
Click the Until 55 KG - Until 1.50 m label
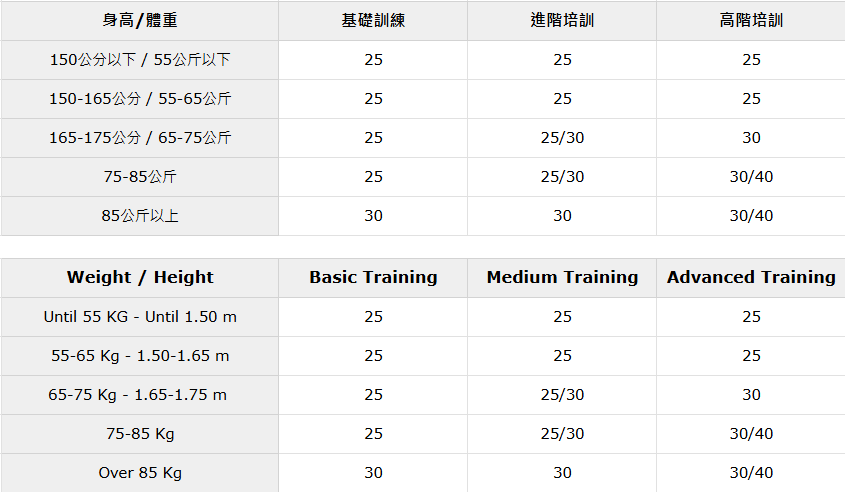coord(140,317)
